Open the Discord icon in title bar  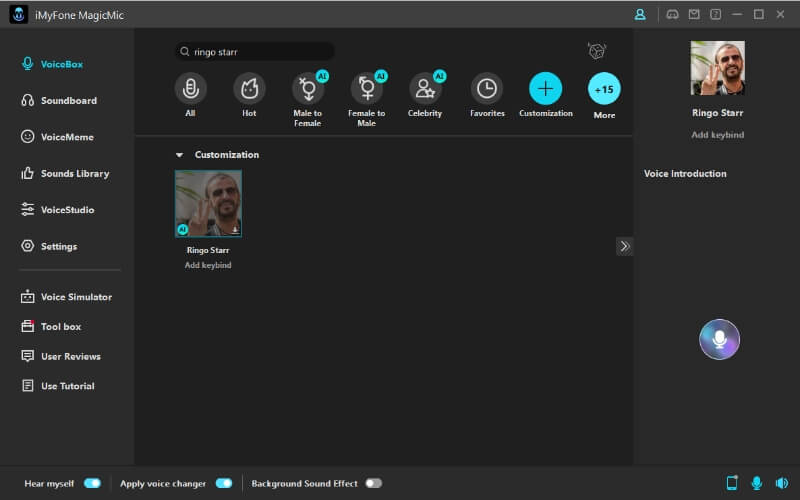(x=672, y=14)
